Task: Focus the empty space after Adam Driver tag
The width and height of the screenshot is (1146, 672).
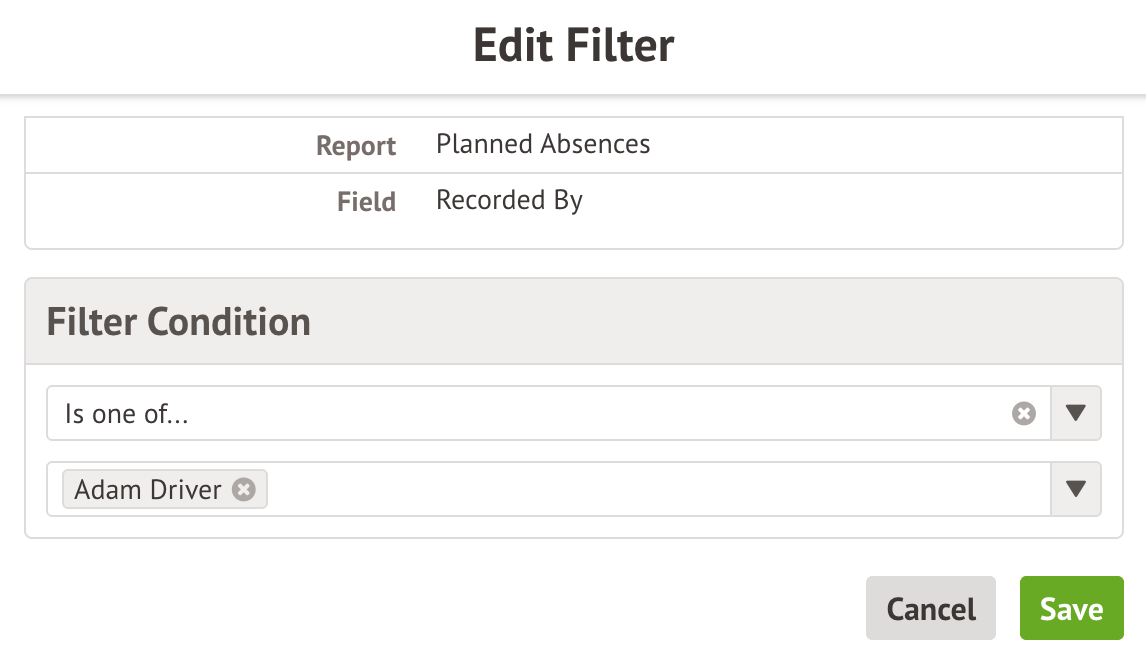Action: tap(650, 489)
